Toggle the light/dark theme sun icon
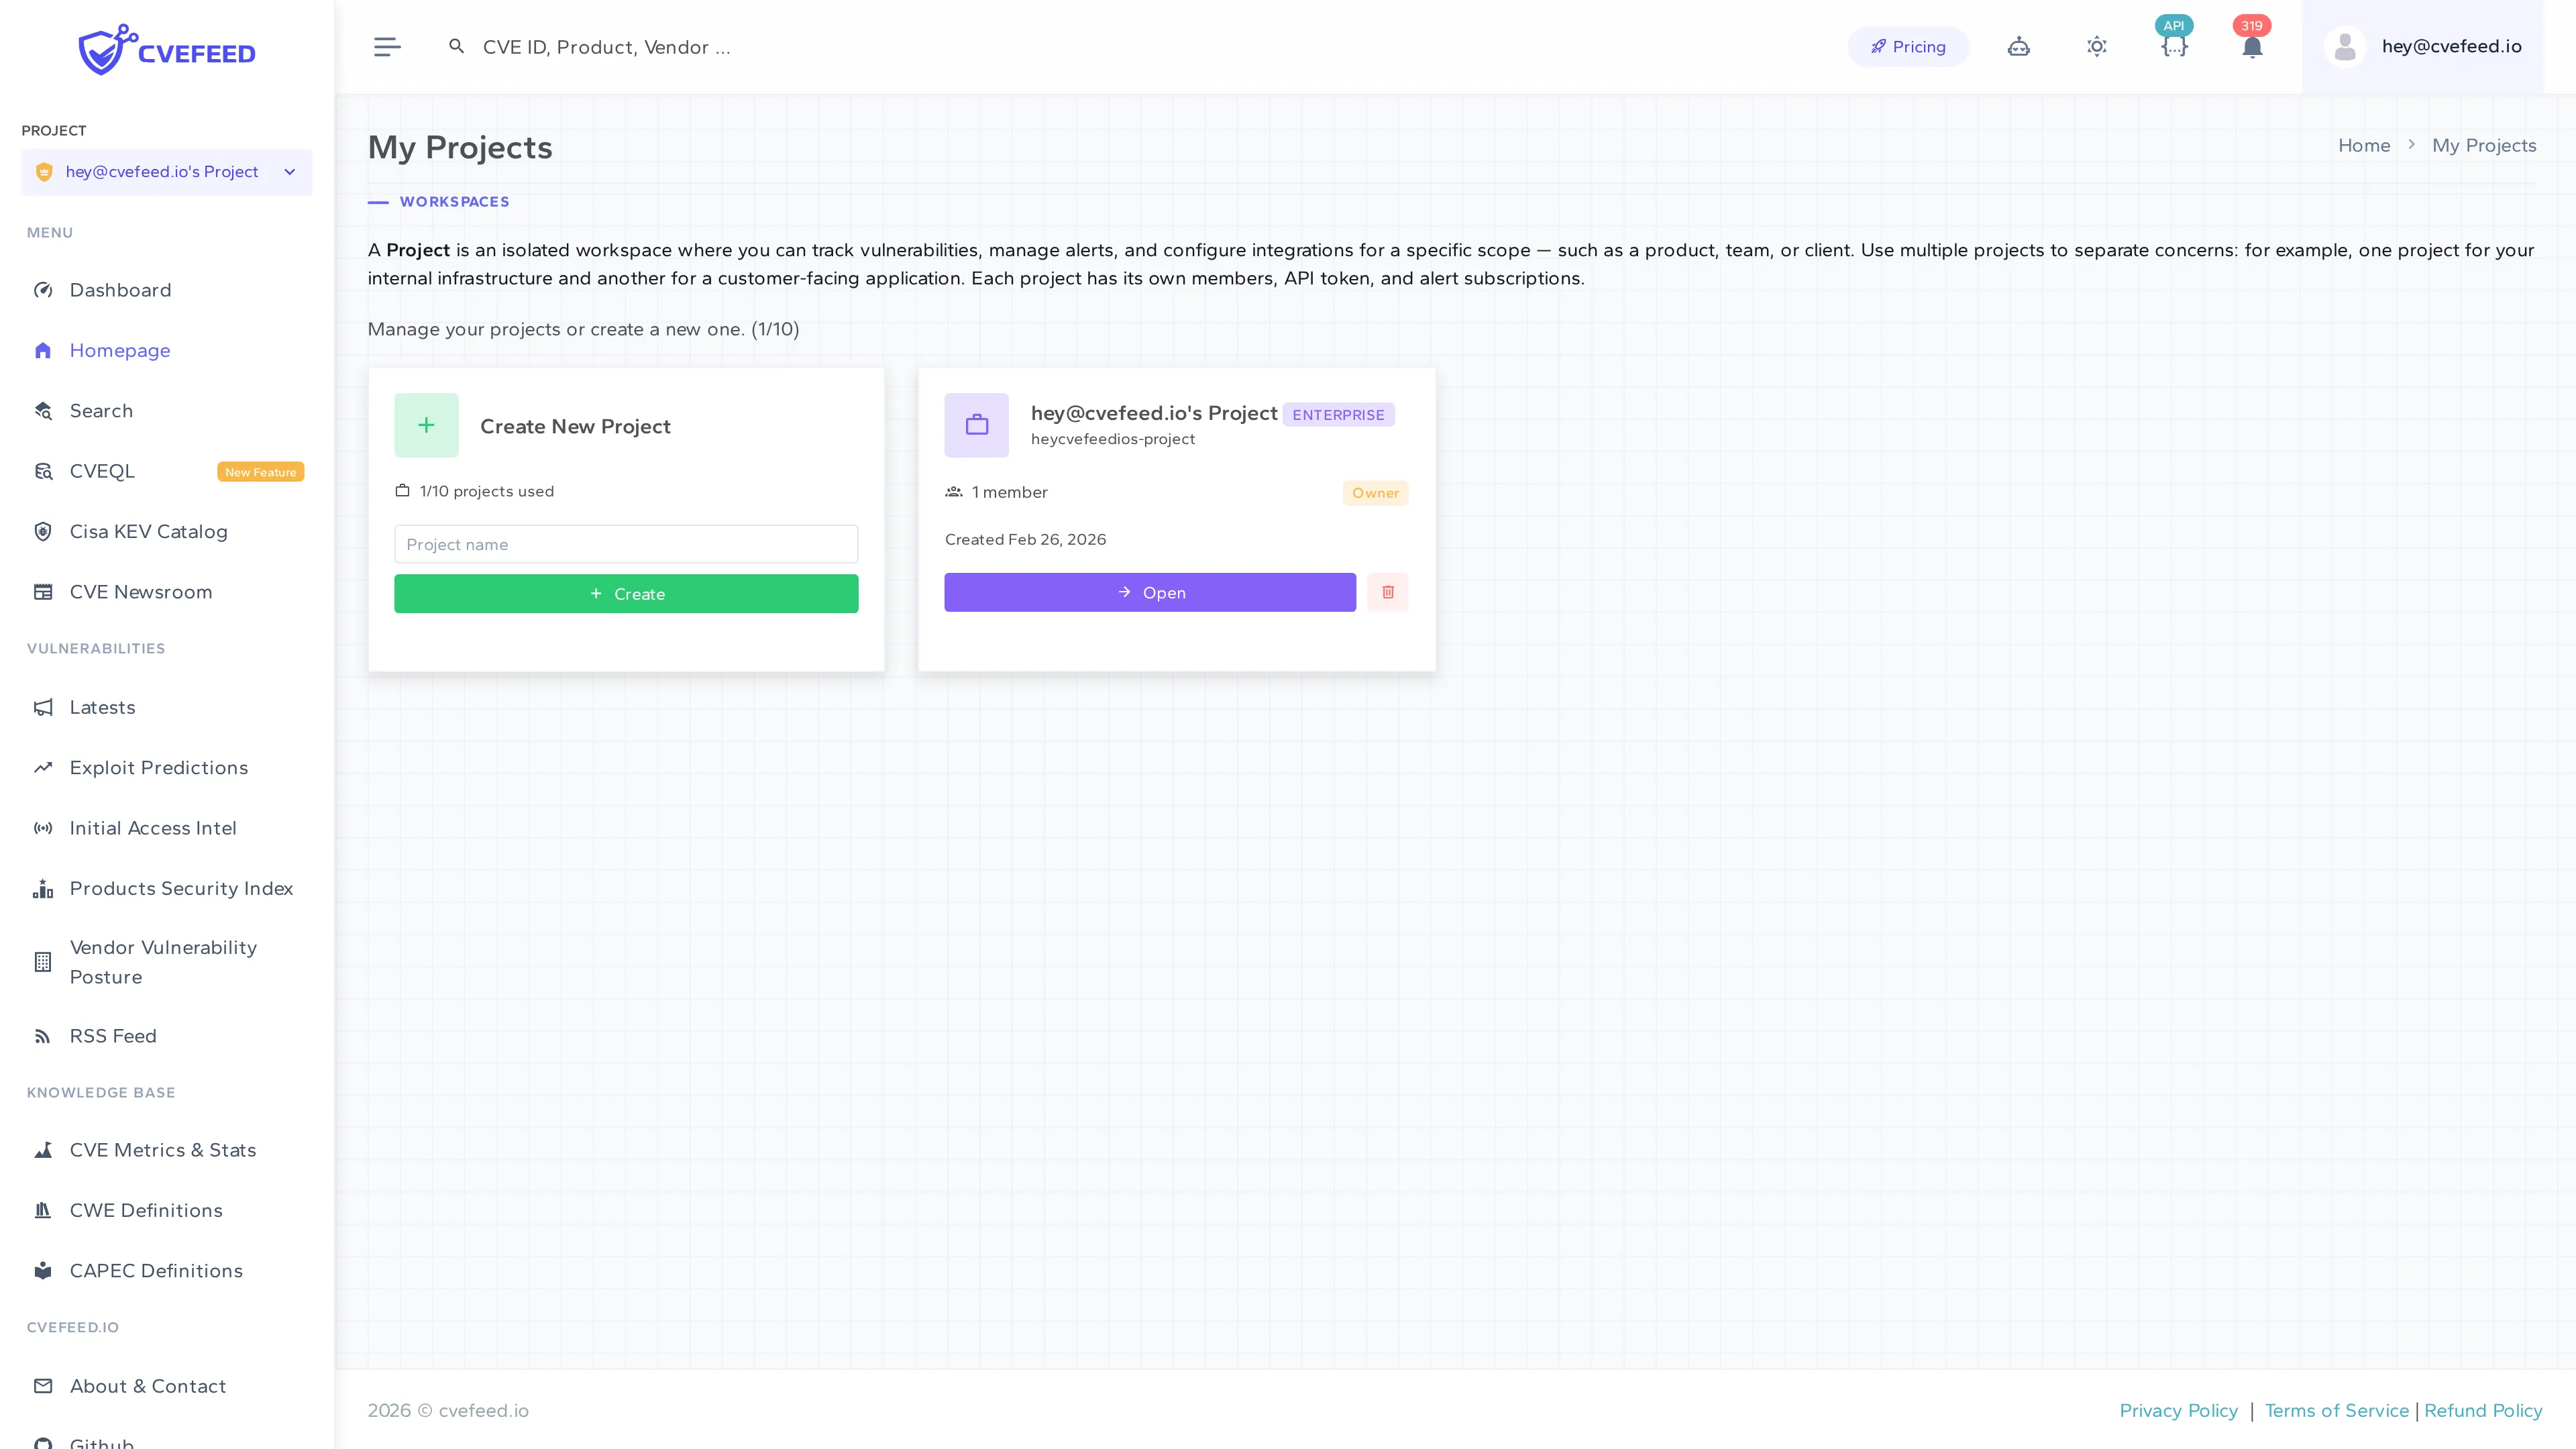 click(2097, 46)
